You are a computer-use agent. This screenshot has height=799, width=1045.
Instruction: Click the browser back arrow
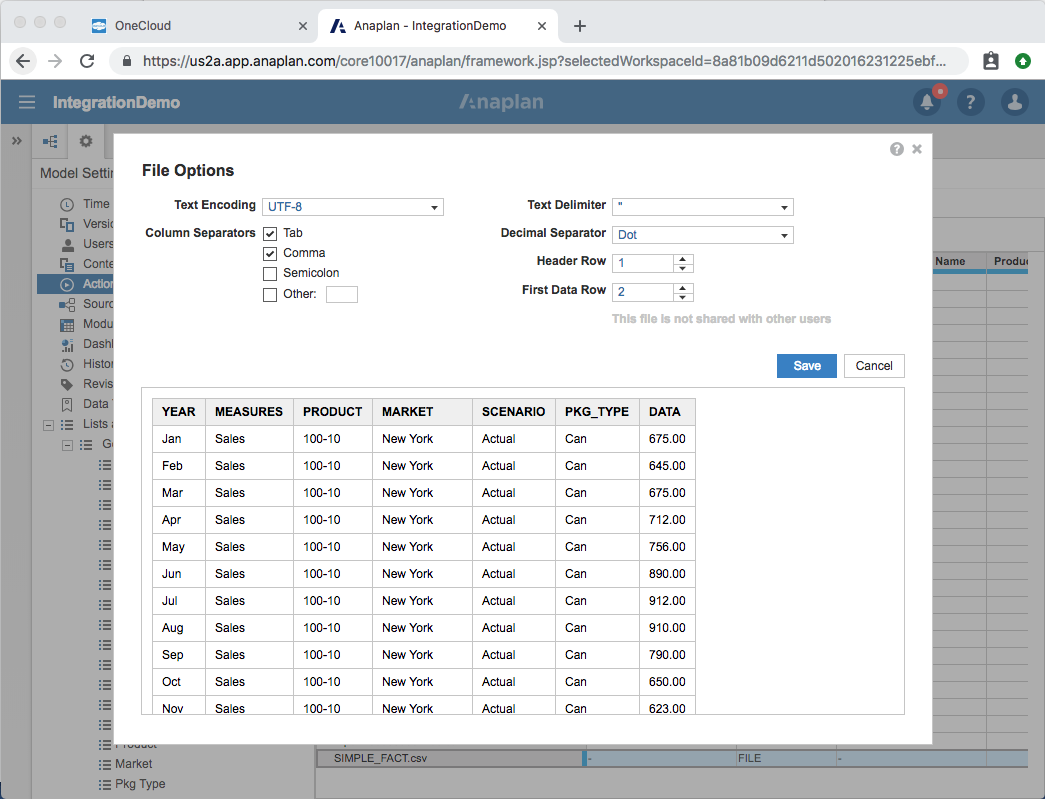click(23, 61)
